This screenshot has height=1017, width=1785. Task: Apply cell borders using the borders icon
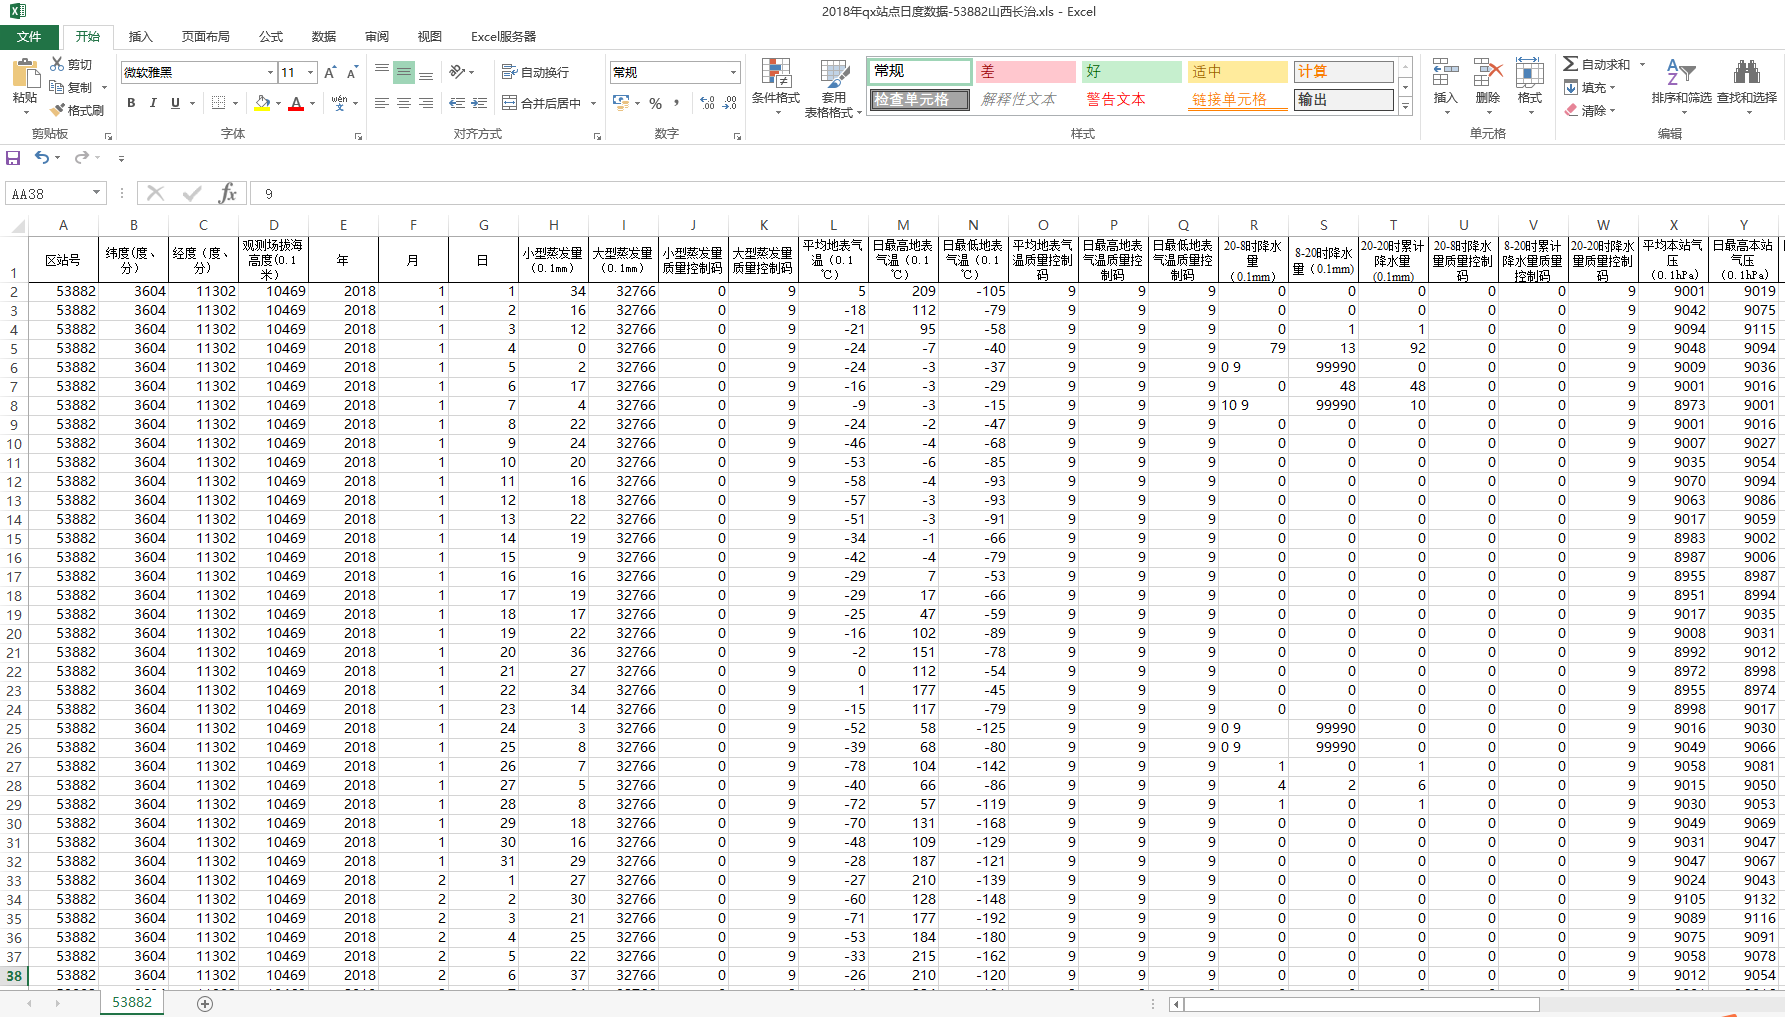click(x=218, y=103)
